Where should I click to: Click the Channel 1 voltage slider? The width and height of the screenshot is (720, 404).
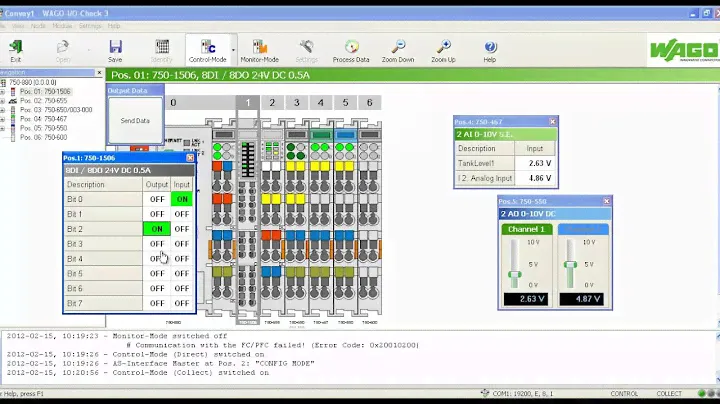515,272
